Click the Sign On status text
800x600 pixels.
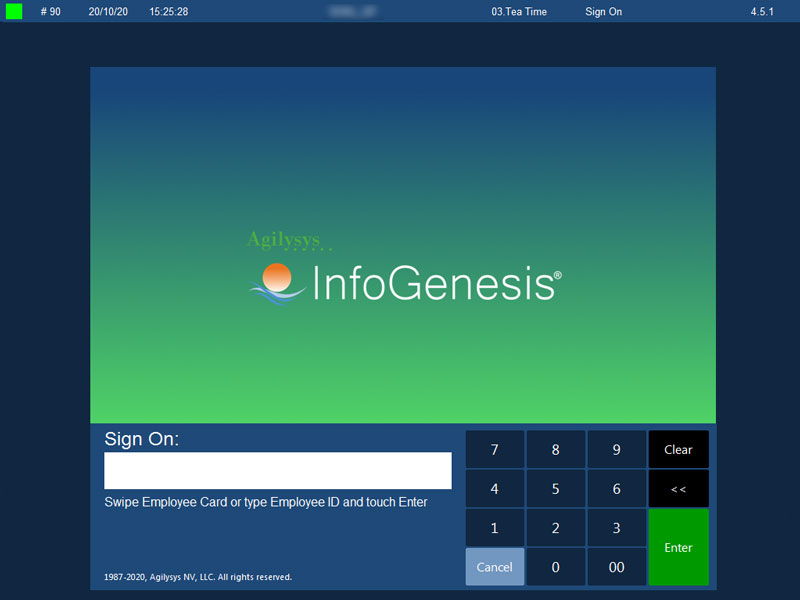(603, 12)
